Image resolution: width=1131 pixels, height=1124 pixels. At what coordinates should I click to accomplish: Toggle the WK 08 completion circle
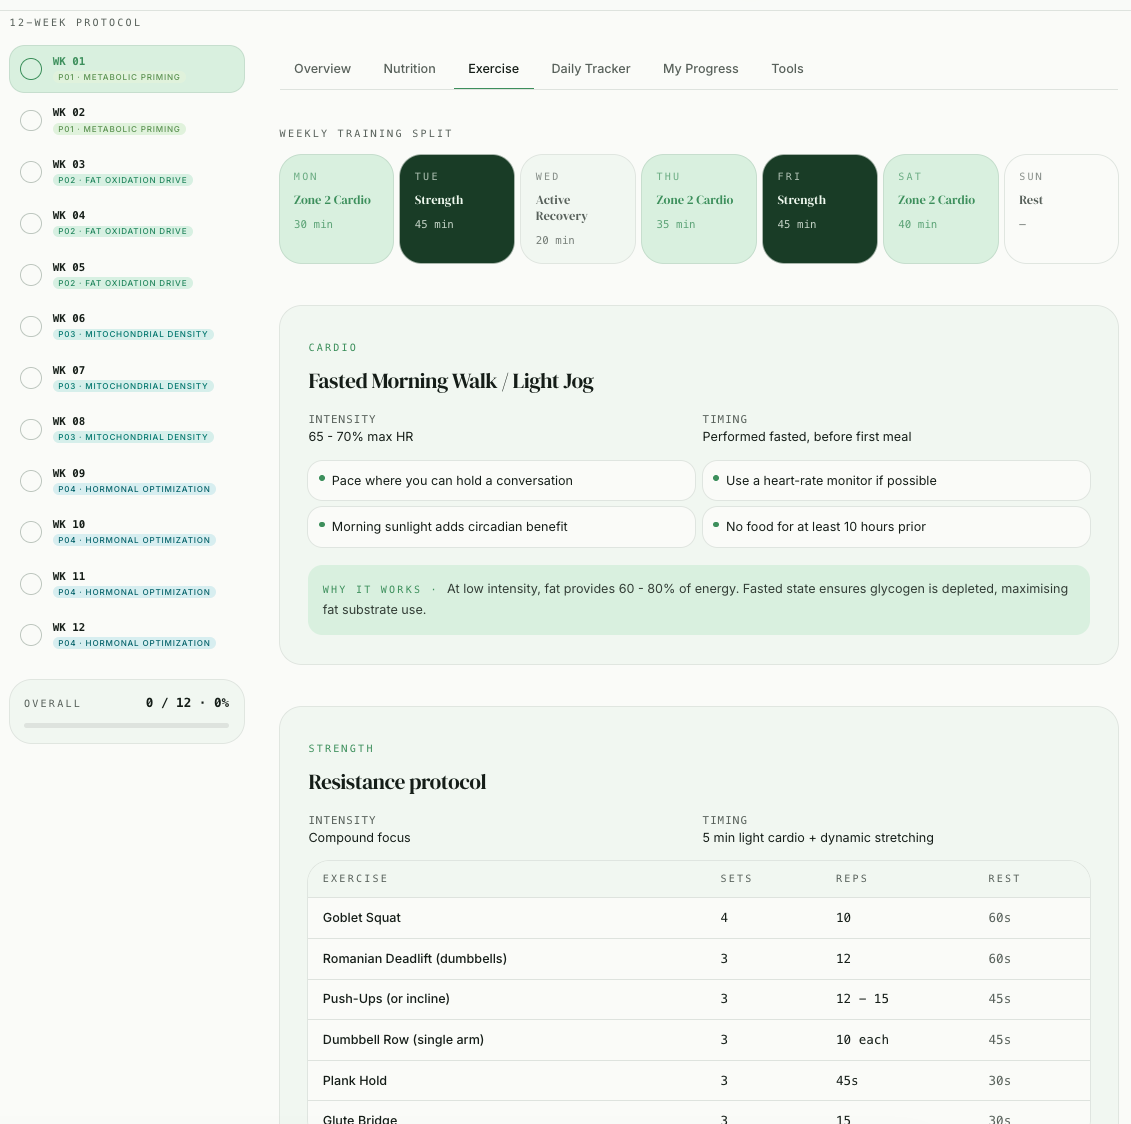tap(31, 429)
